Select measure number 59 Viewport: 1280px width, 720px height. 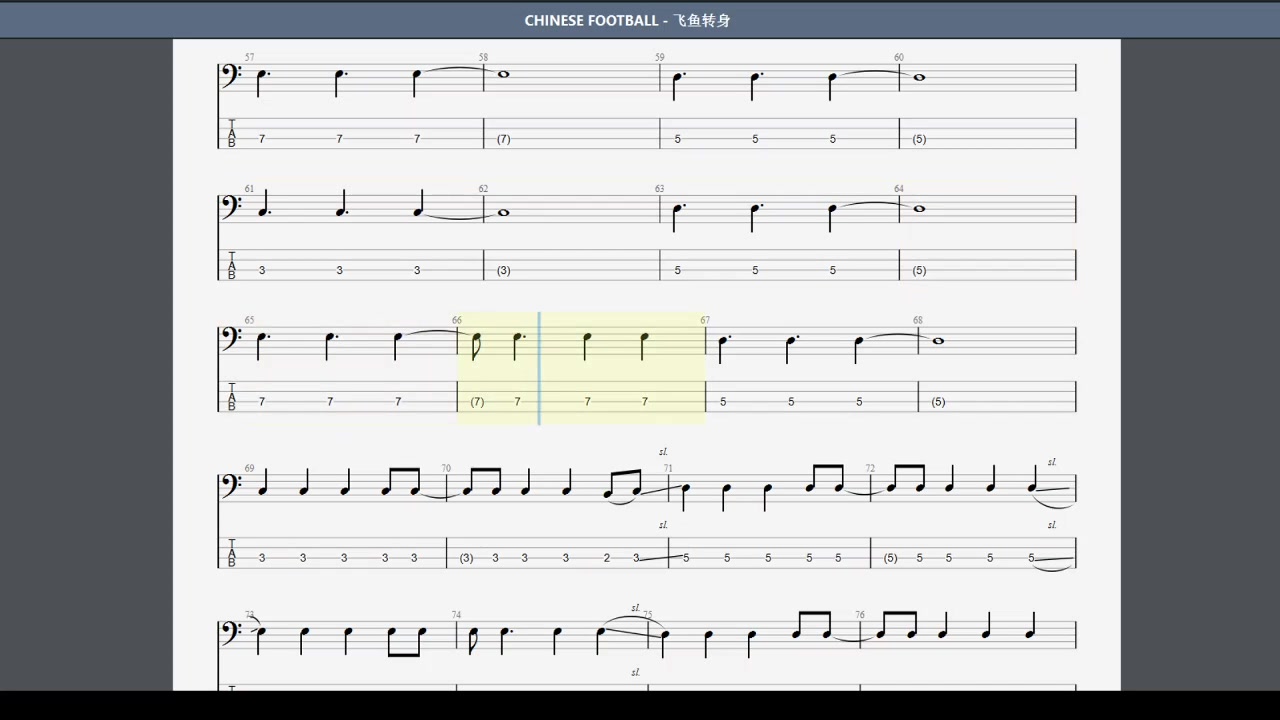click(660, 57)
